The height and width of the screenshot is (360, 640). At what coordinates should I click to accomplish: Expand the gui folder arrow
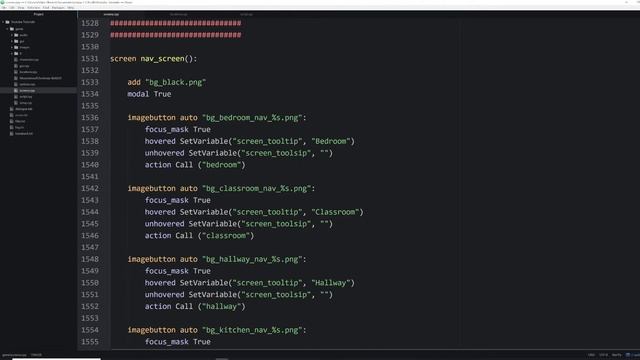(x=12, y=41)
